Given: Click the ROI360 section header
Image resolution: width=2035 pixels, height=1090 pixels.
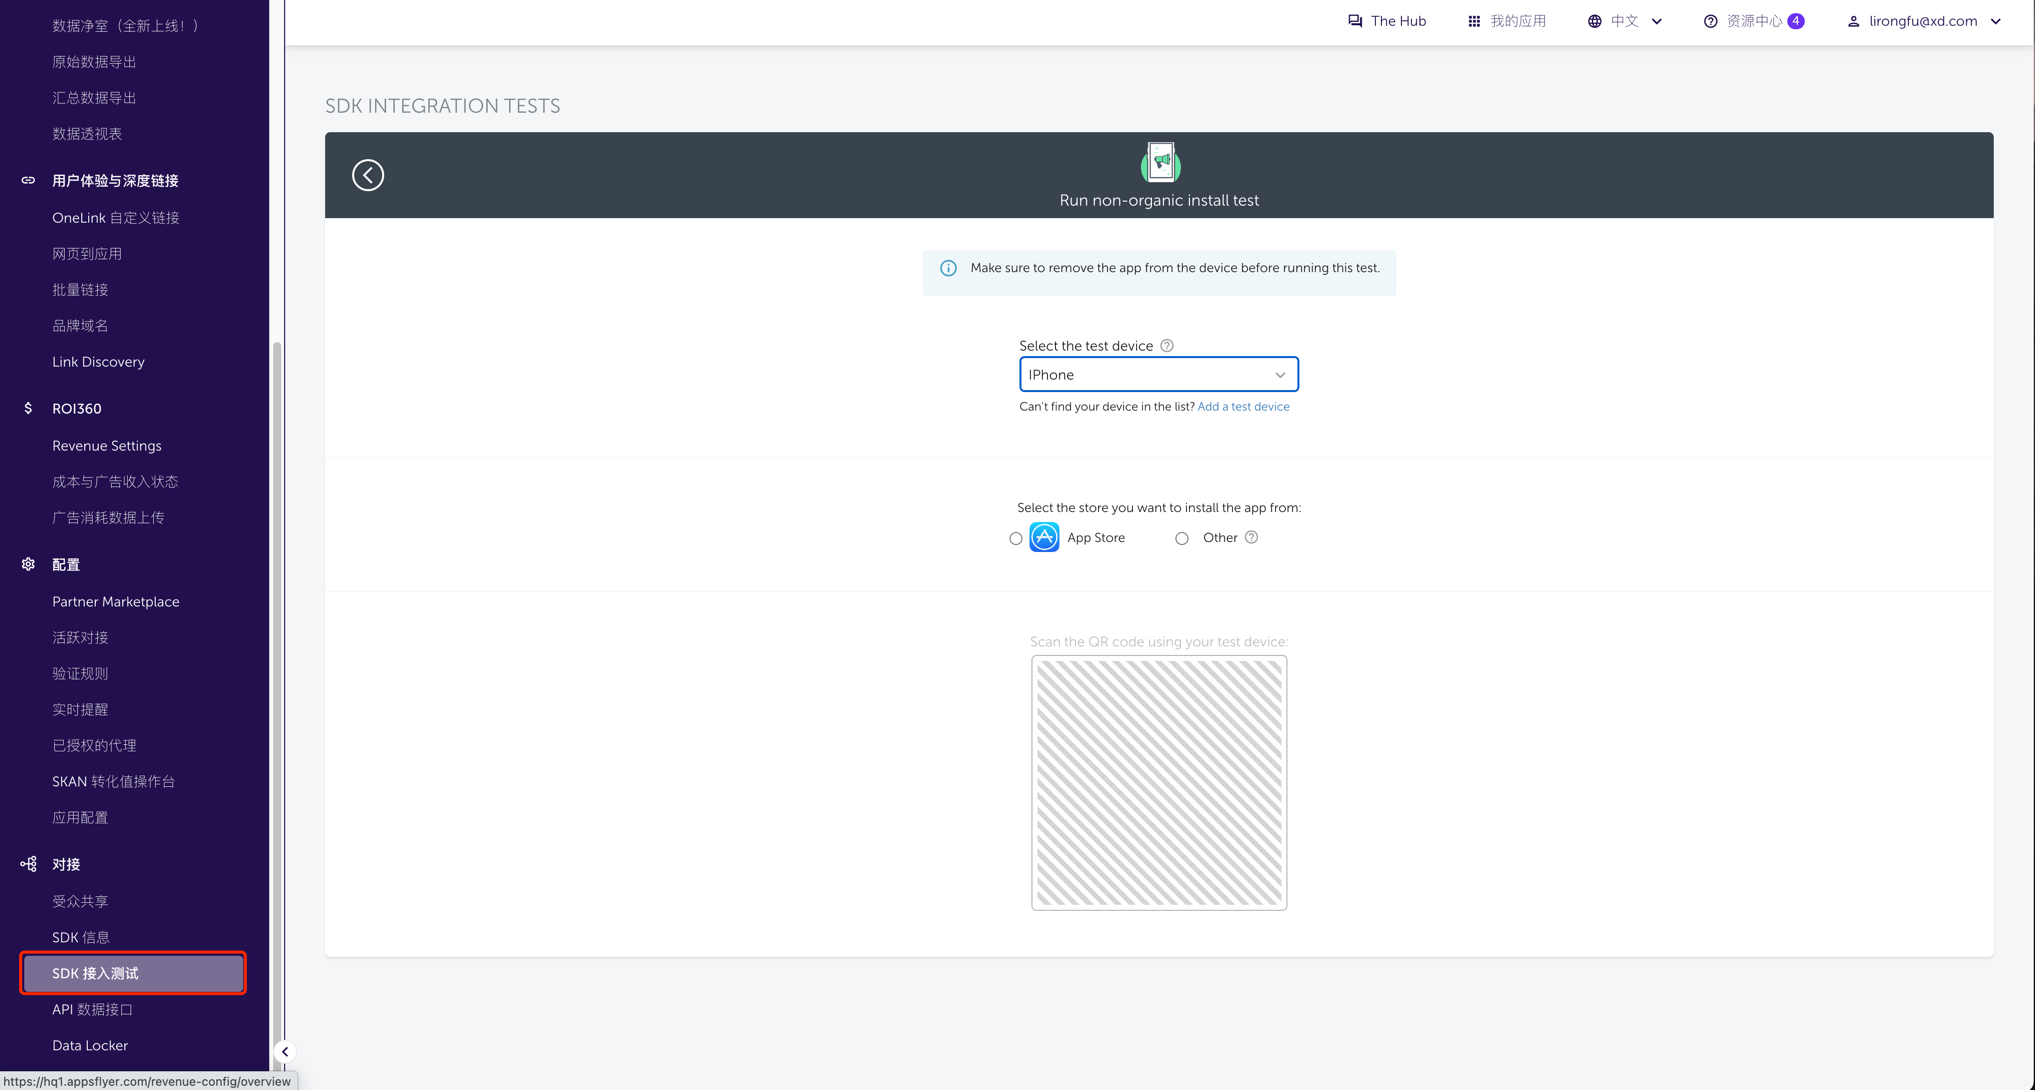Looking at the screenshot, I should click(x=77, y=409).
